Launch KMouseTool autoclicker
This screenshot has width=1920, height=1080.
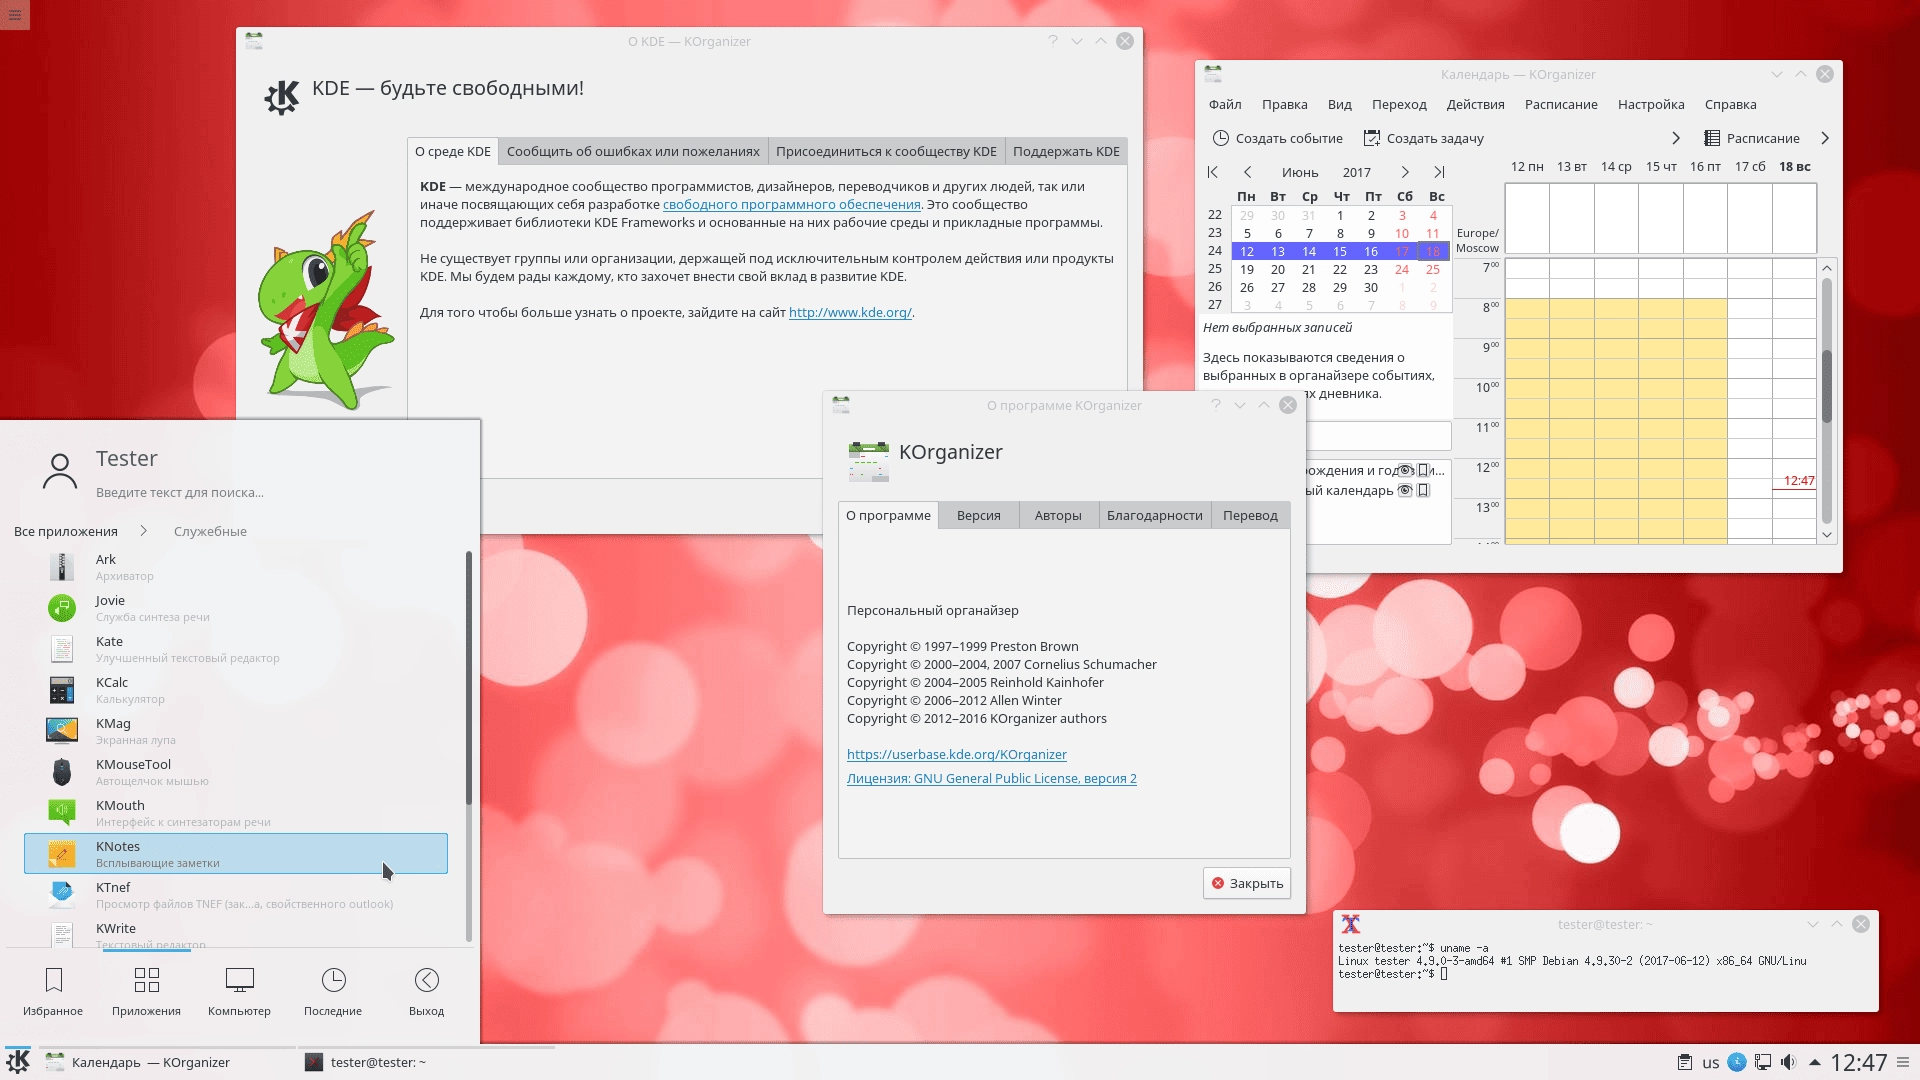tap(236, 772)
